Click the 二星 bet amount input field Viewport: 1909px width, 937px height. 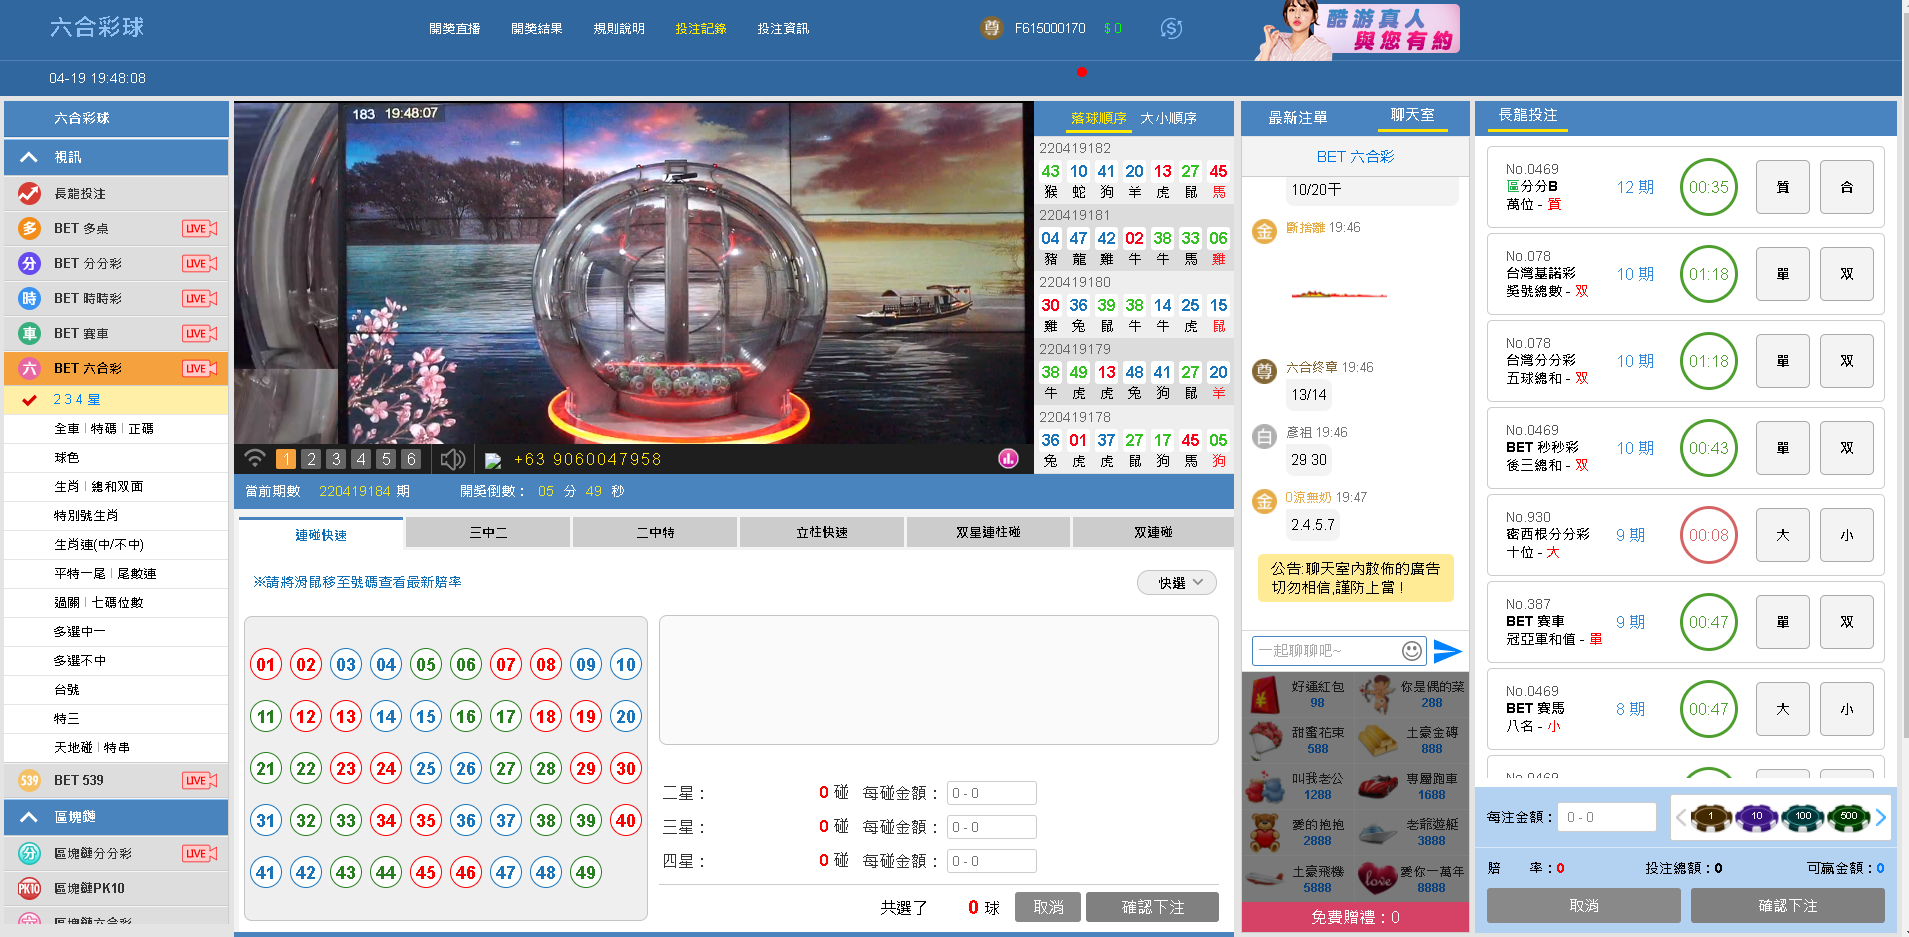(x=991, y=793)
